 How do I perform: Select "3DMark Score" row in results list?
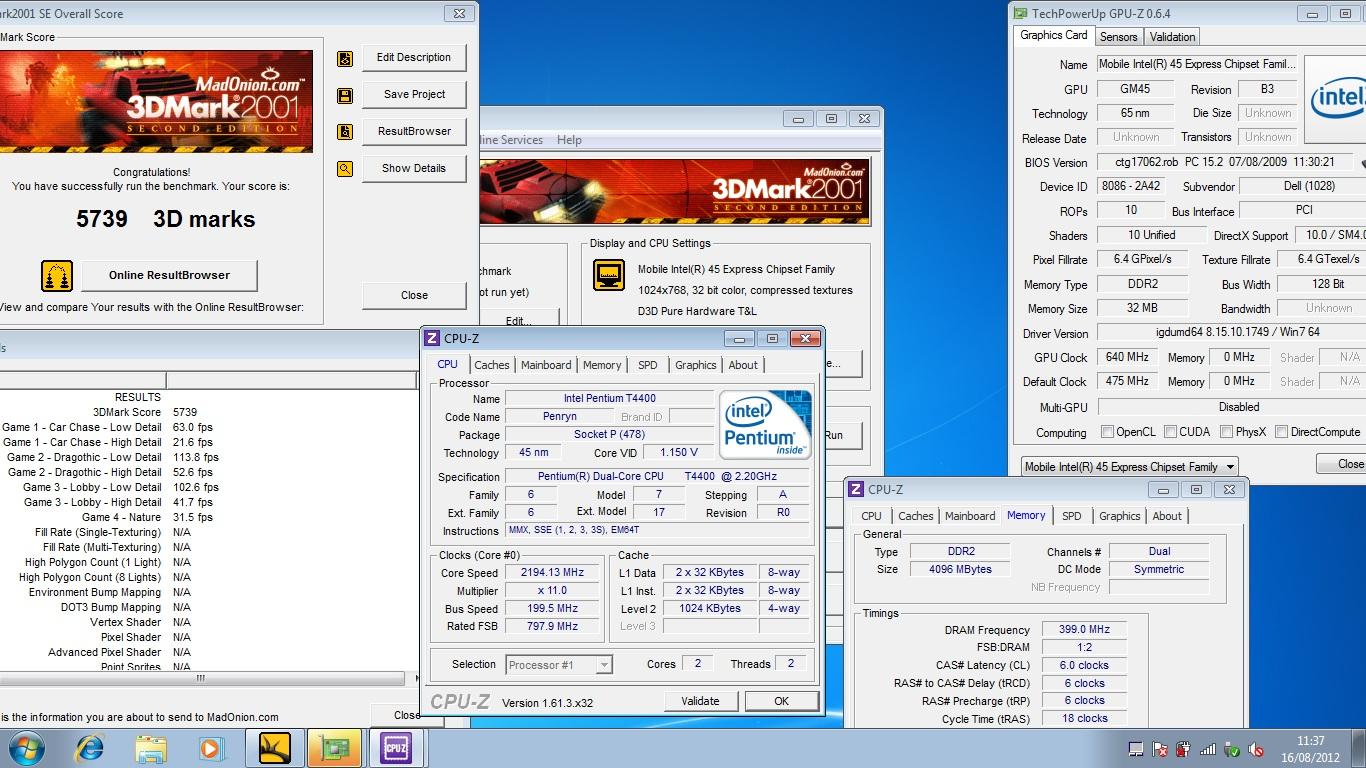[208, 412]
